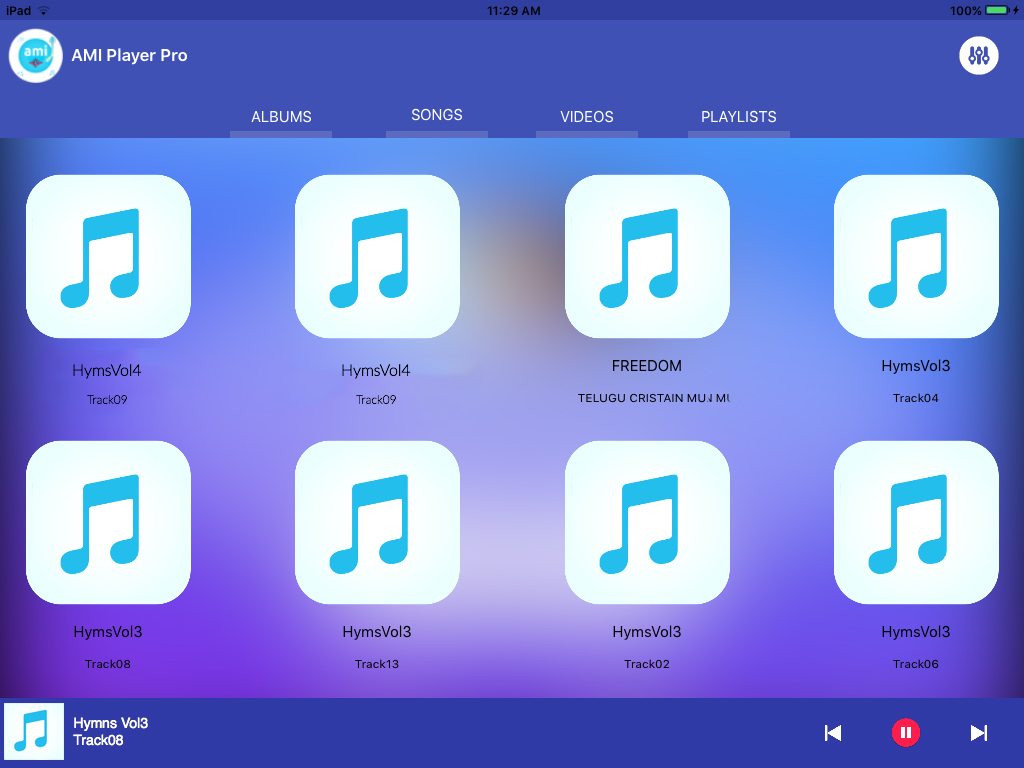
Task: Open HymsVol3 Track08 music icon
Action: (108, 522)
